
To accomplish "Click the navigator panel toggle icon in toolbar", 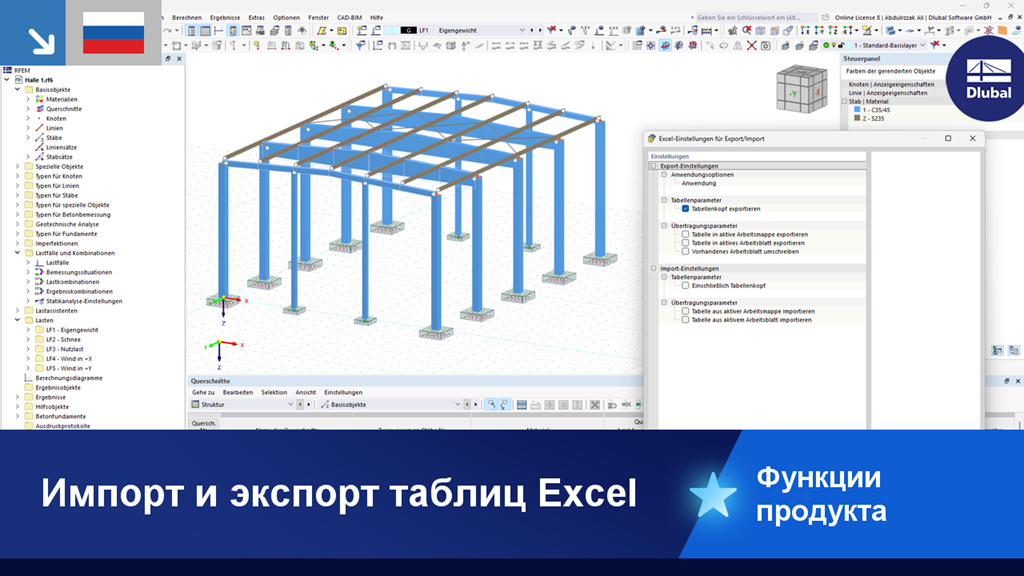I will (192, 31).
